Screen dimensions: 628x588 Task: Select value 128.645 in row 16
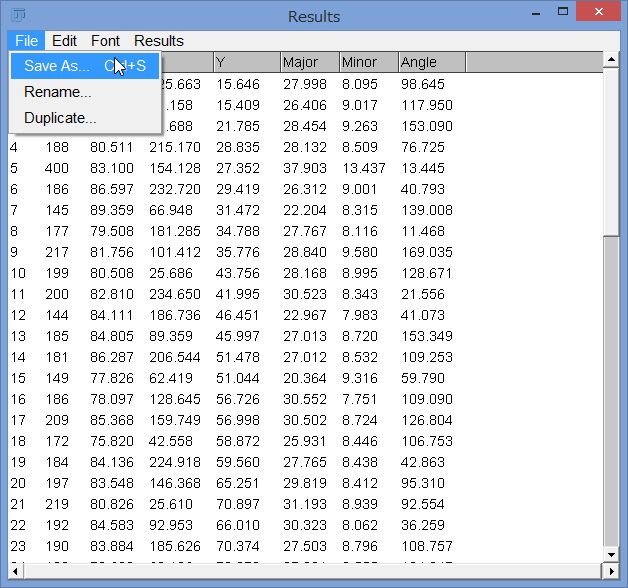[x=175, y=399]
